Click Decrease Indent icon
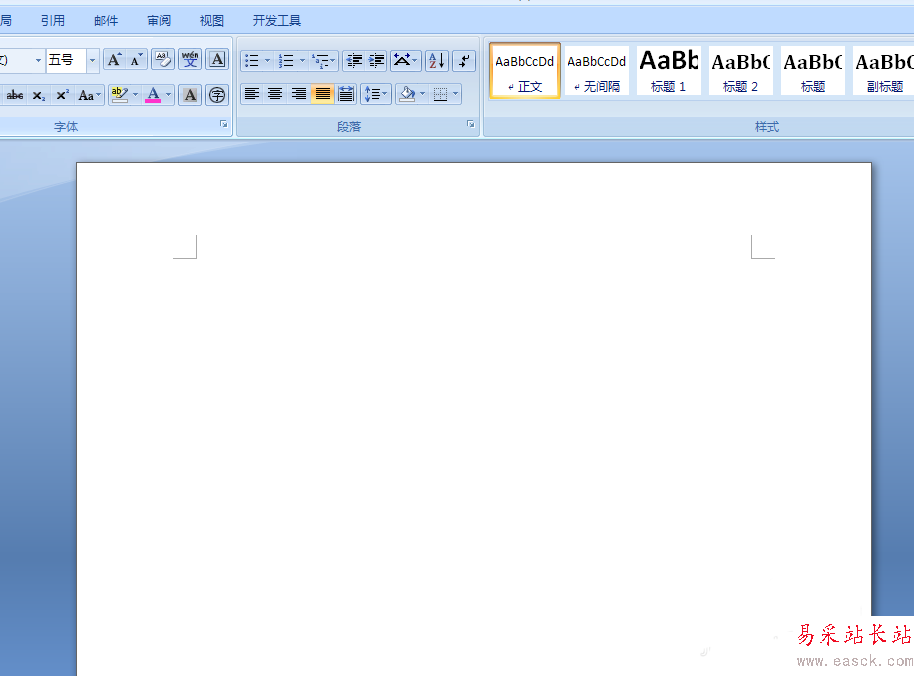Image resolution: width=914 pixels, height=676 pixels. (x=354, y=61)
